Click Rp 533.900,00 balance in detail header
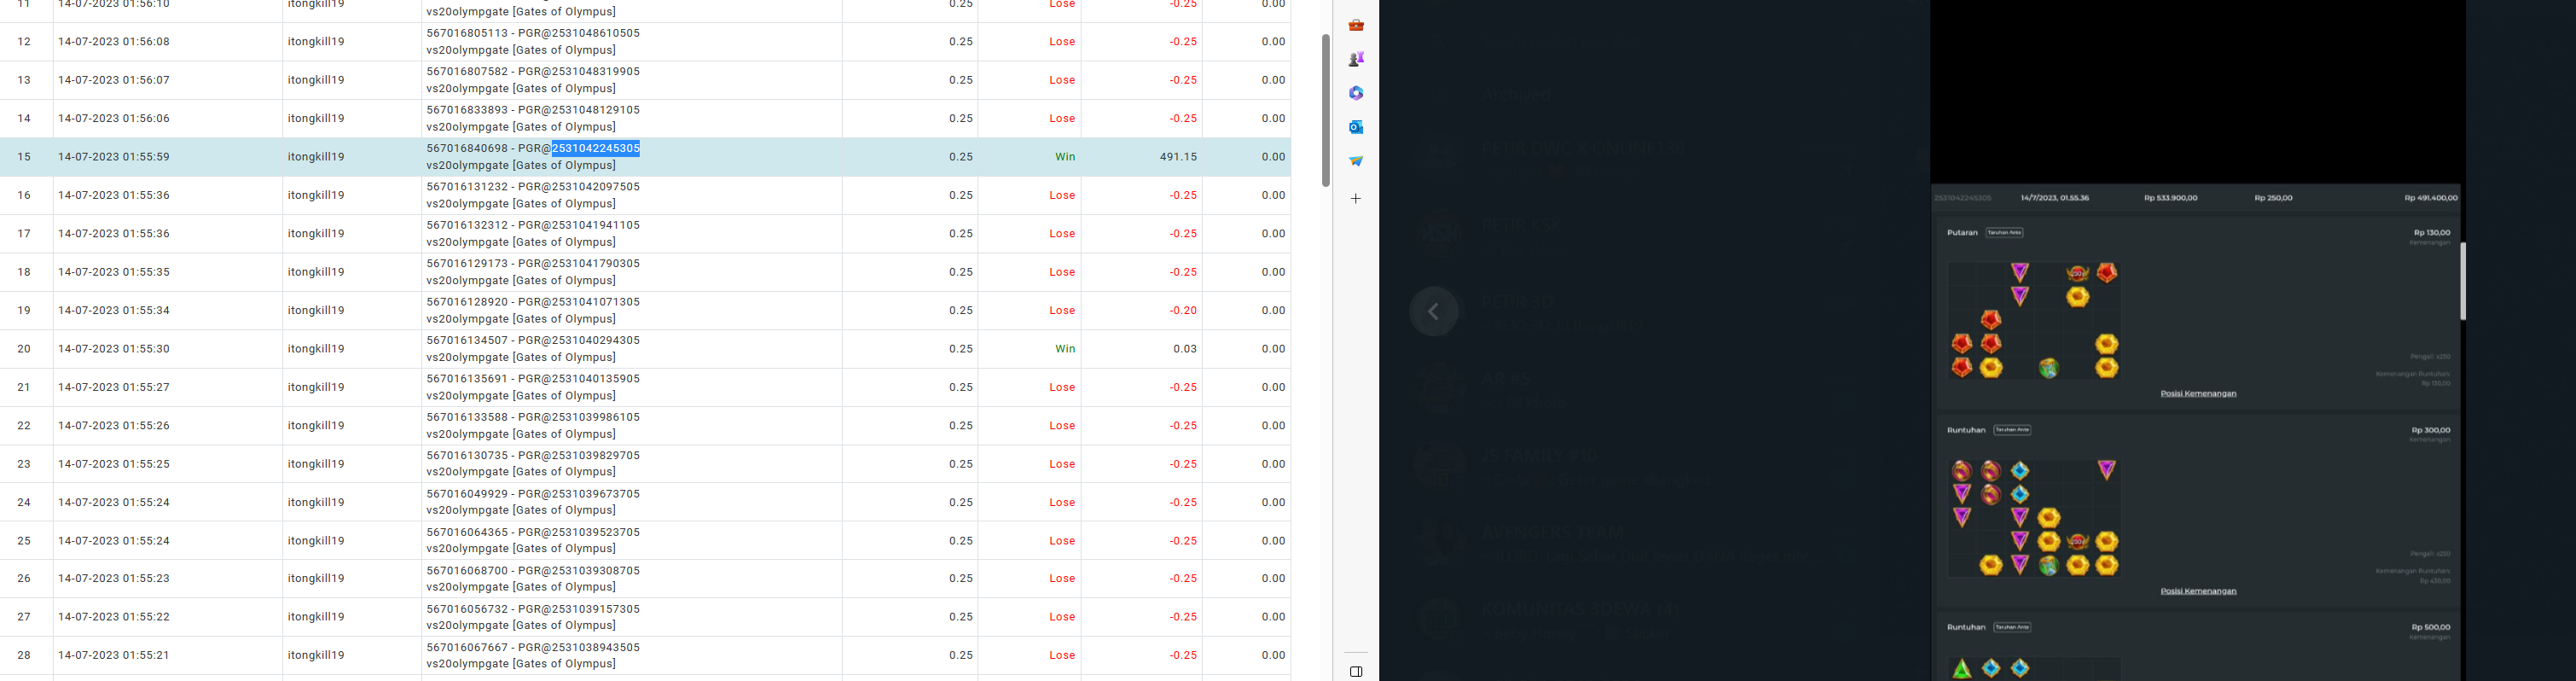 click(x=2171, y=198)
